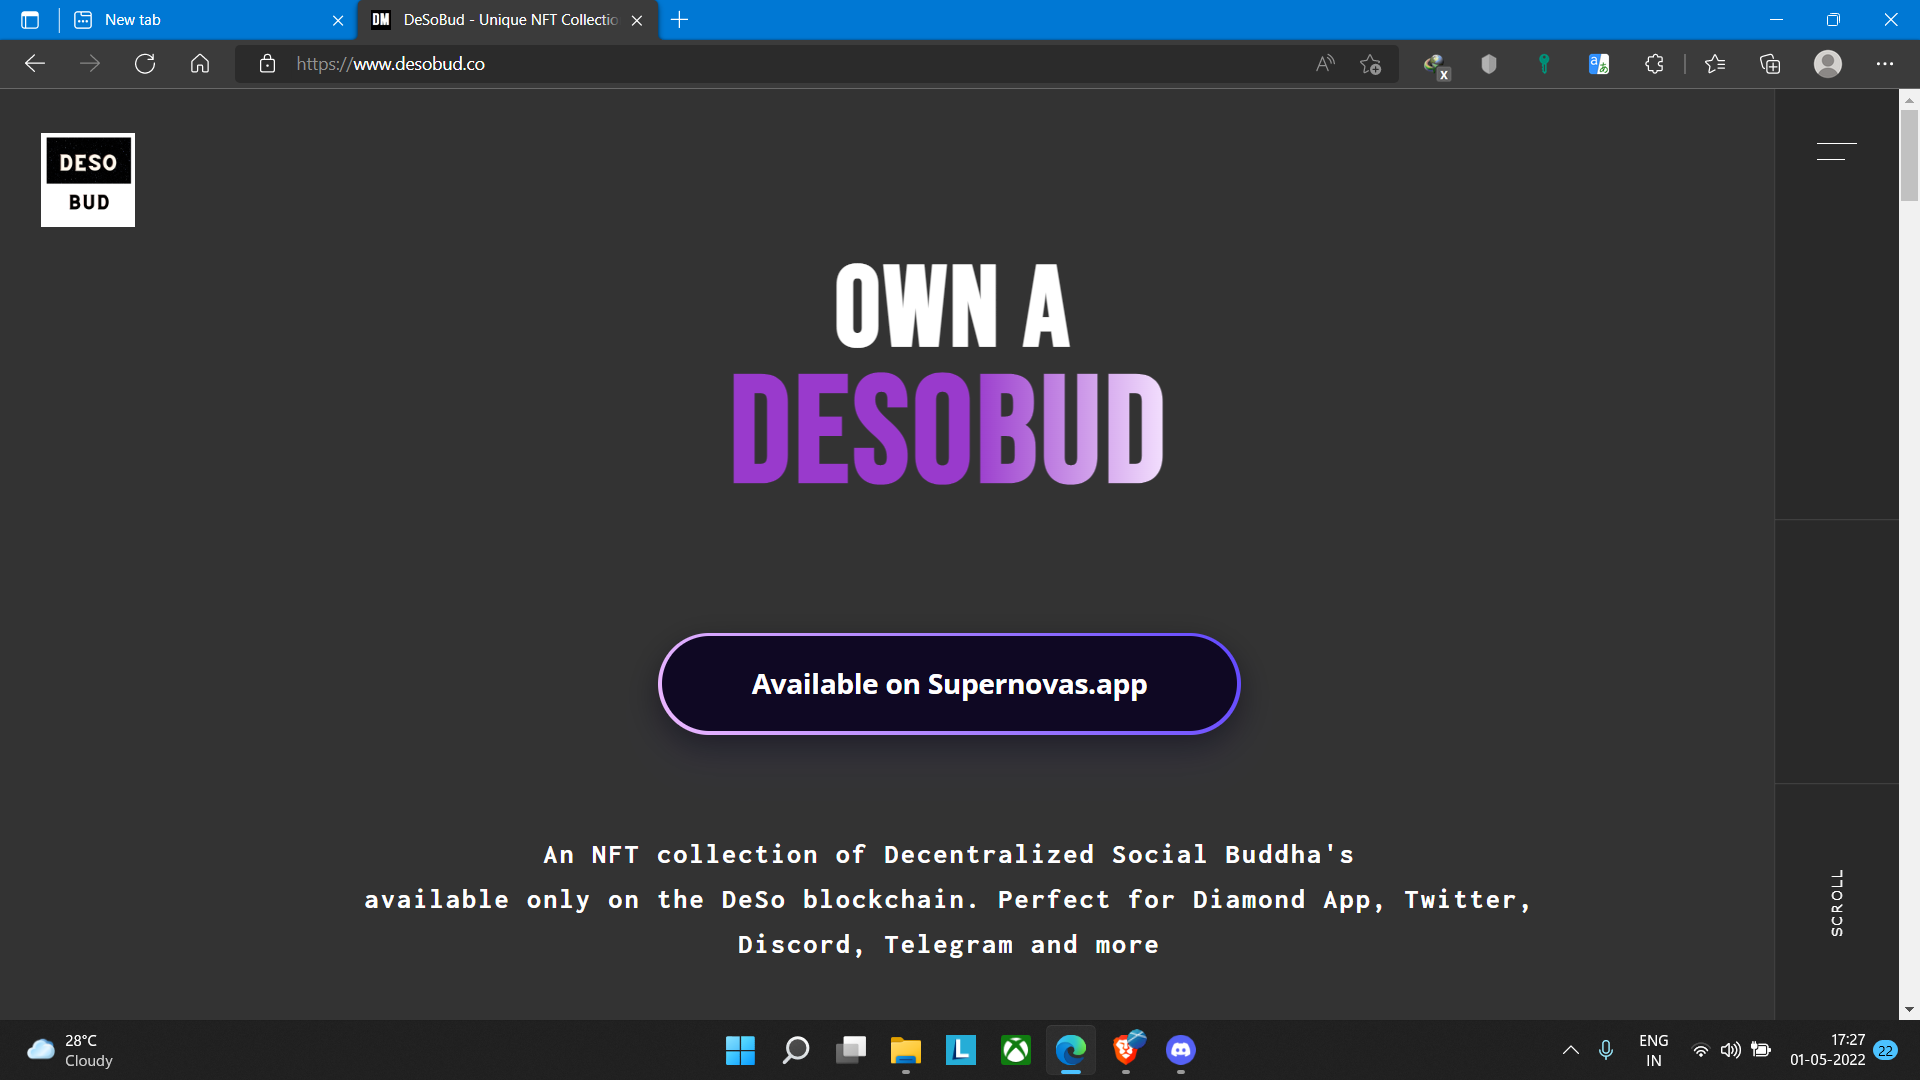The image size is (1920, 1080).
Task: Show hidden system tray icons
Action: (1570, 1050)
